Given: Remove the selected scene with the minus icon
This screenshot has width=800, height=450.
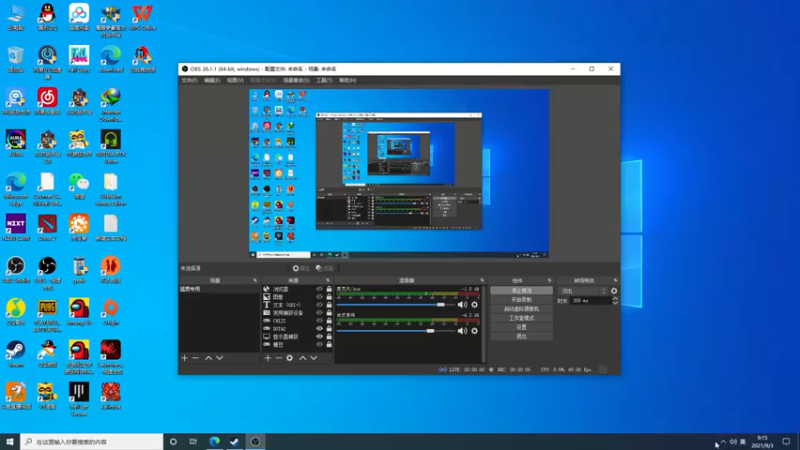Looking at the screenshot, I should pos(195,358).
